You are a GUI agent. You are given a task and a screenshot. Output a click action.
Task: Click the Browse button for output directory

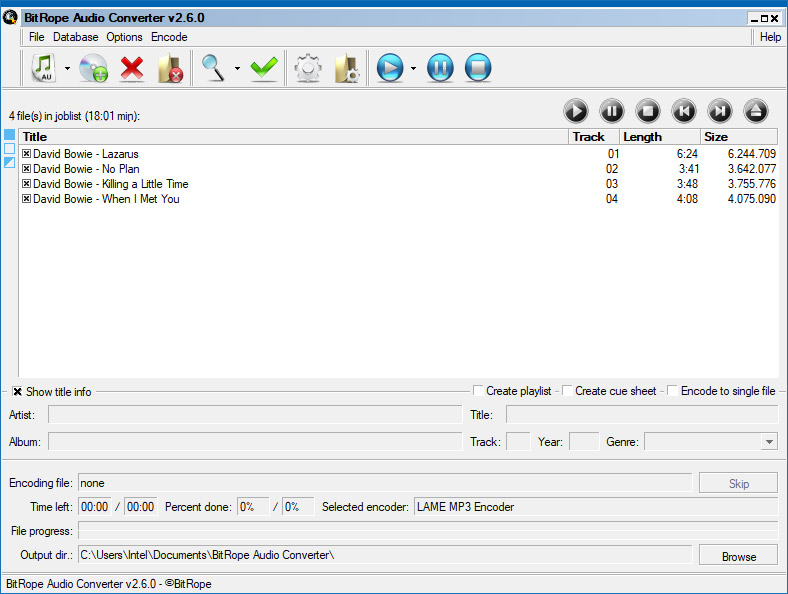pos(738,556)
